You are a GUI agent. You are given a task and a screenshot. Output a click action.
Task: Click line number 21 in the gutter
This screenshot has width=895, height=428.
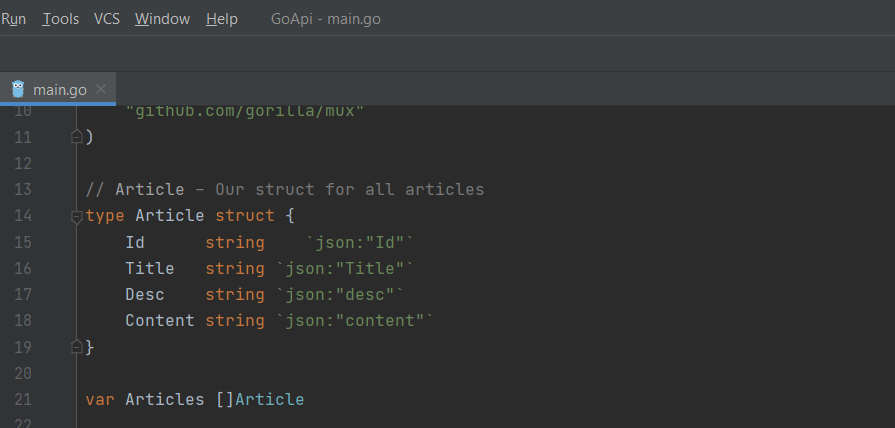[23, 399]
